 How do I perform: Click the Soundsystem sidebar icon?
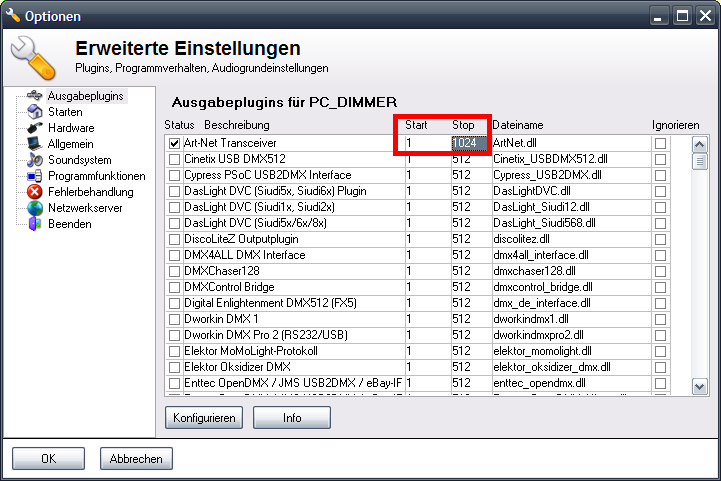point(35,160)
